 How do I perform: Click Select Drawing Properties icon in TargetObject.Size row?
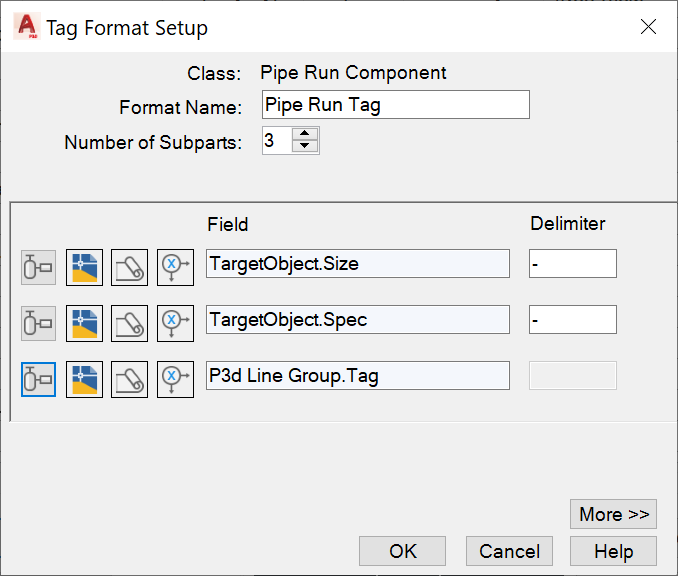[x=84, y=267]
